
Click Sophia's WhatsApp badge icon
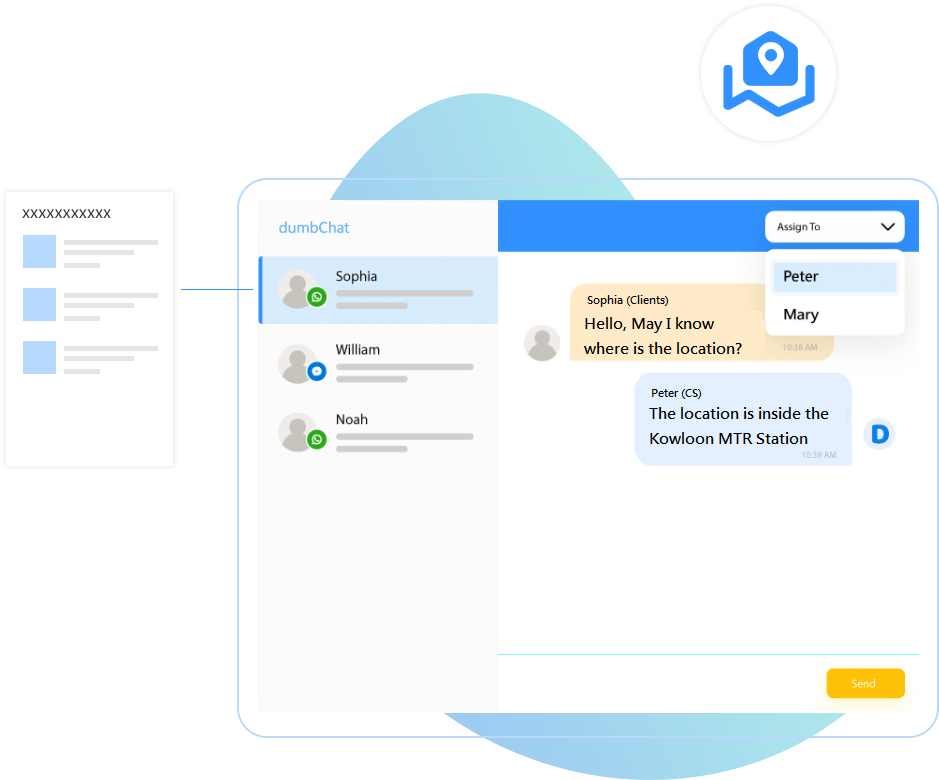(317, 297)
